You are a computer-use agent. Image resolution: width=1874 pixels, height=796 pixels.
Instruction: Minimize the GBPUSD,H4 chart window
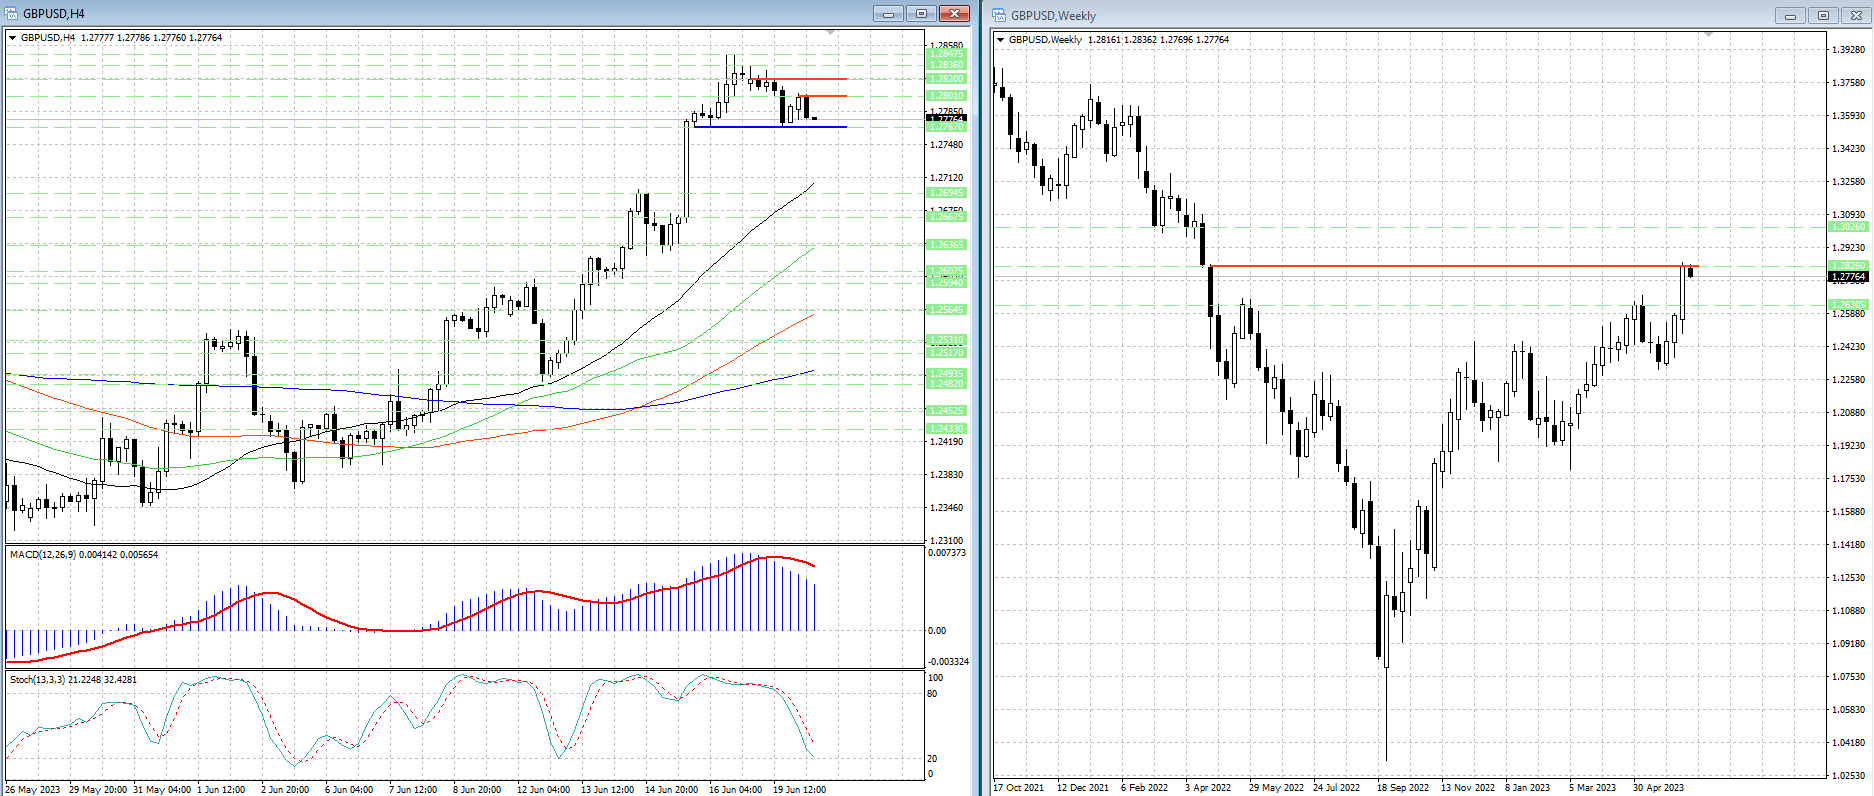(x=887, y=13)
